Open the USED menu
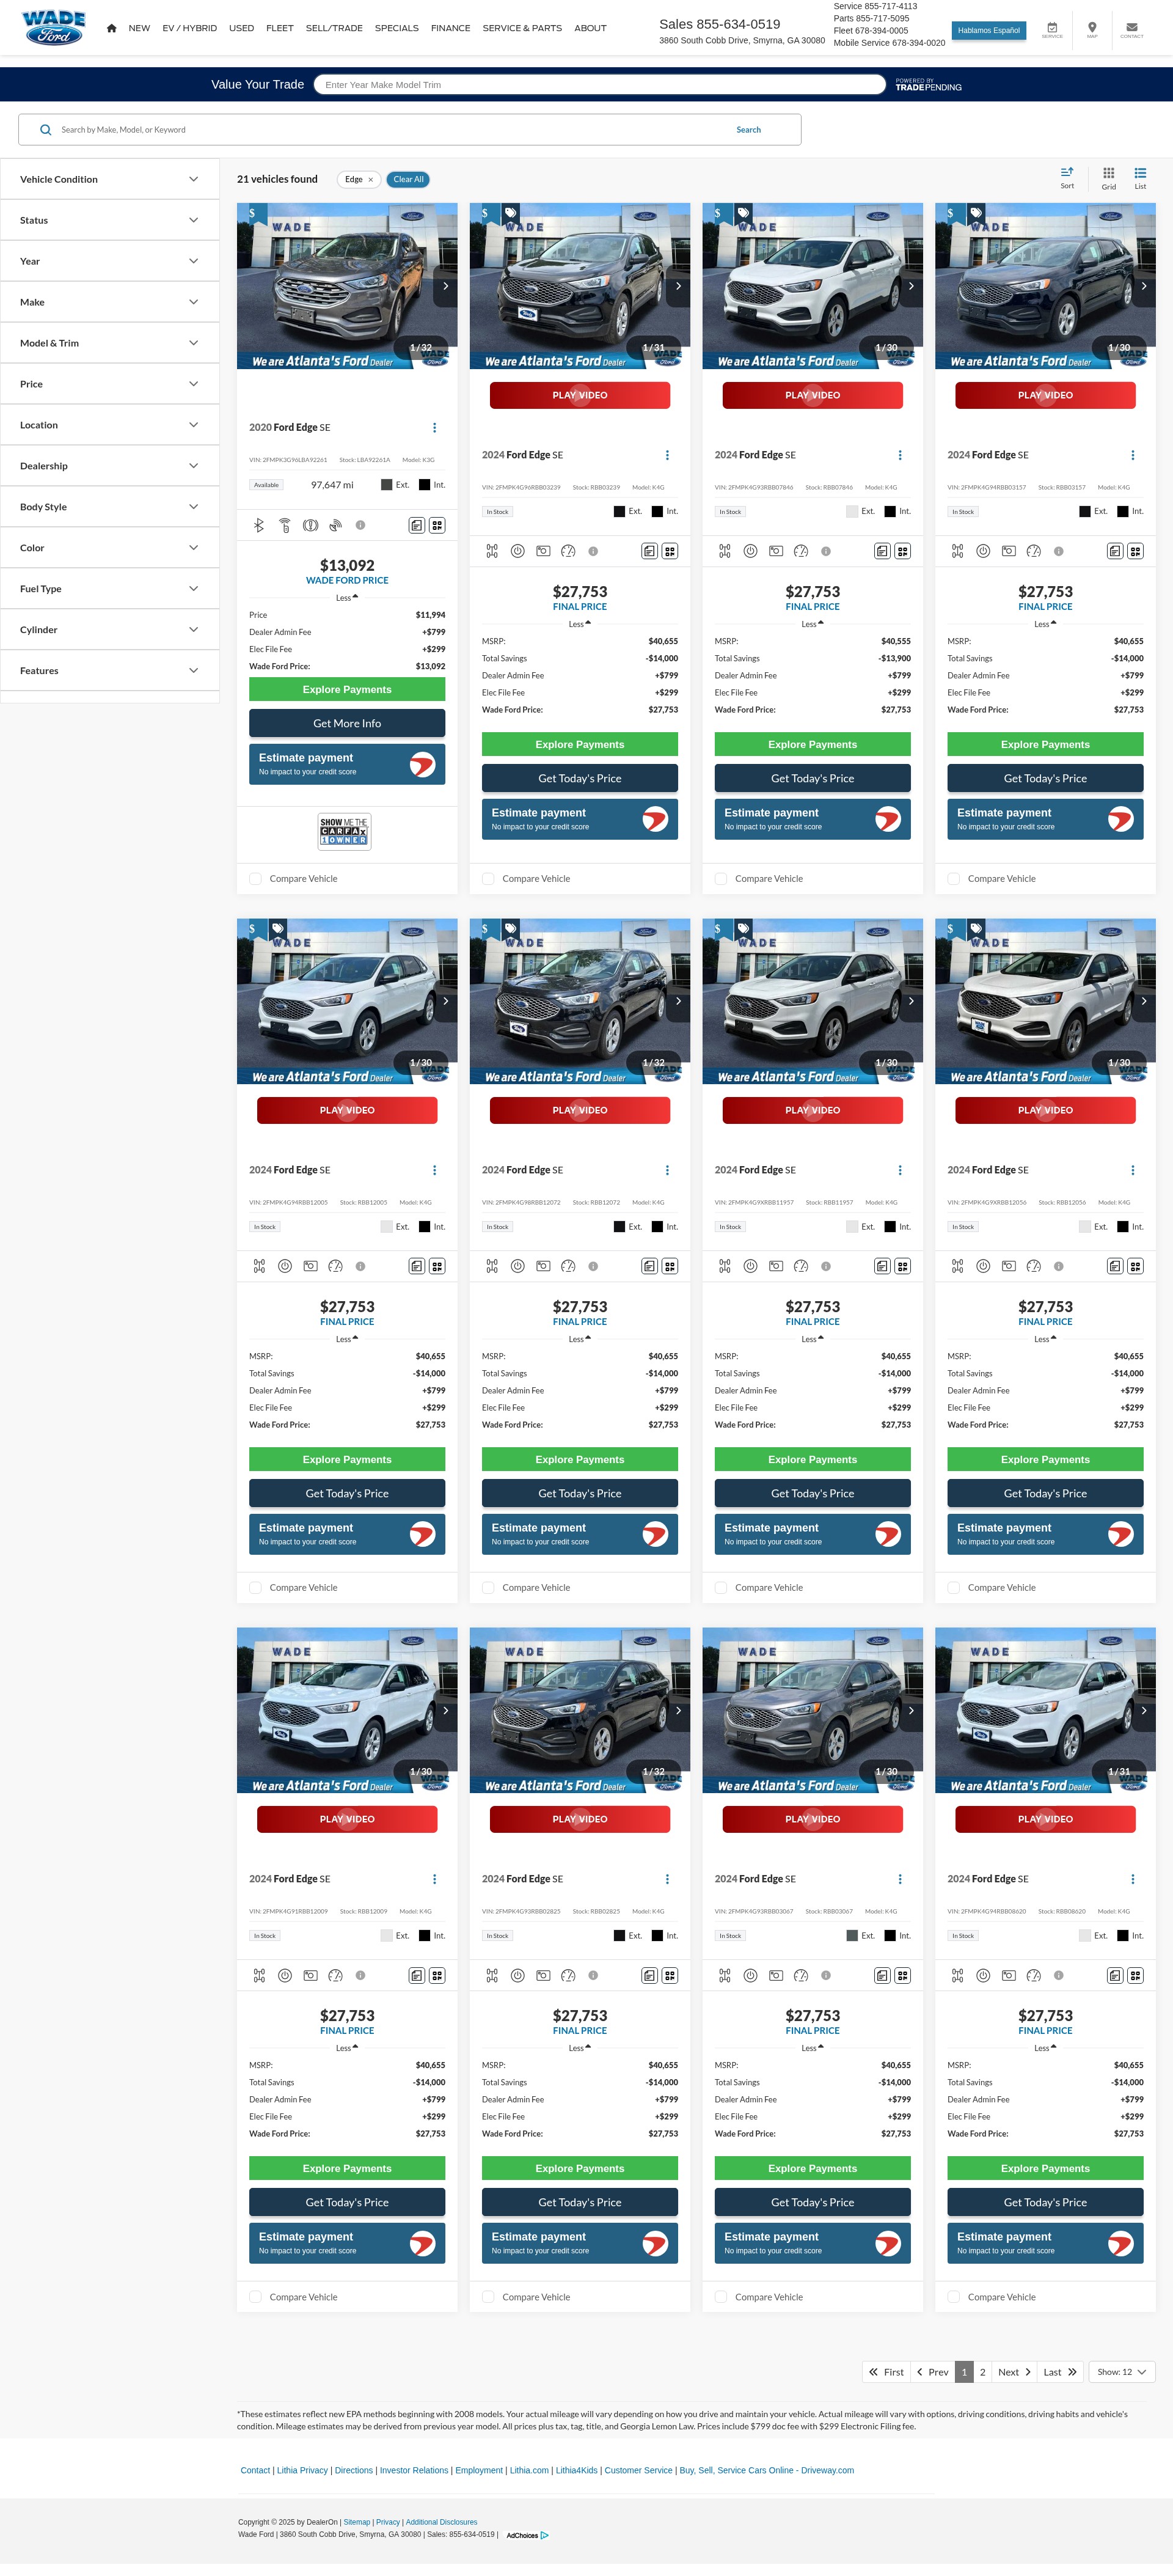The image size is (1173, 2576). pos(241,28)
